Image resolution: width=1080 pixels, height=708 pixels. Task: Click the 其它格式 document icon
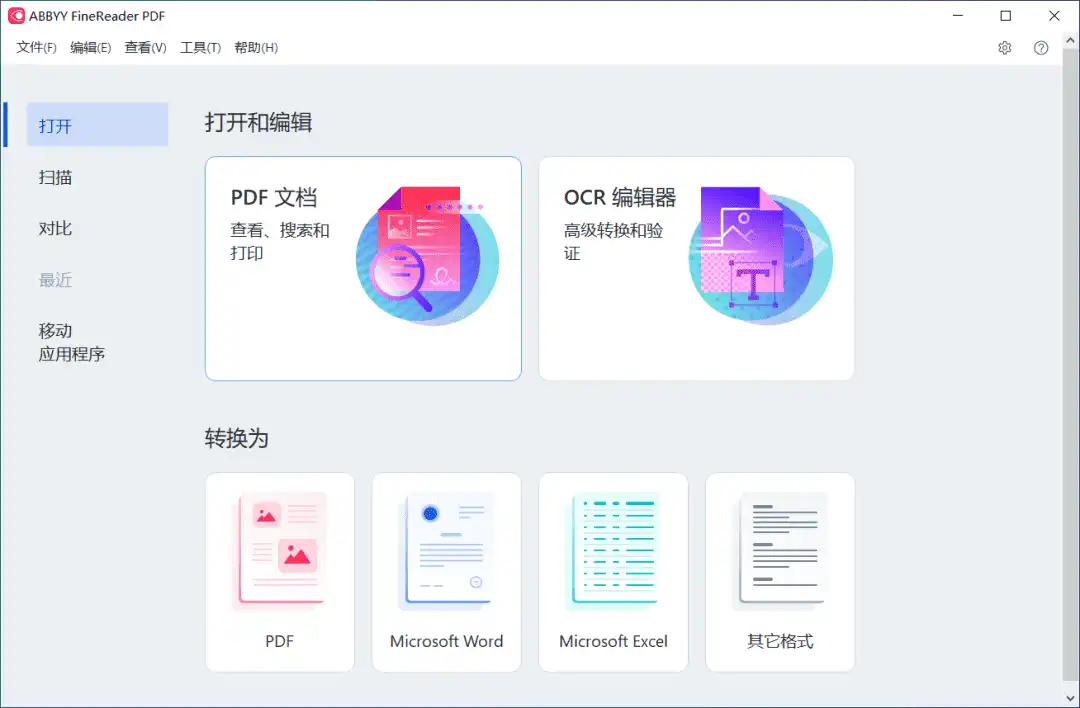tap(780, 552)
